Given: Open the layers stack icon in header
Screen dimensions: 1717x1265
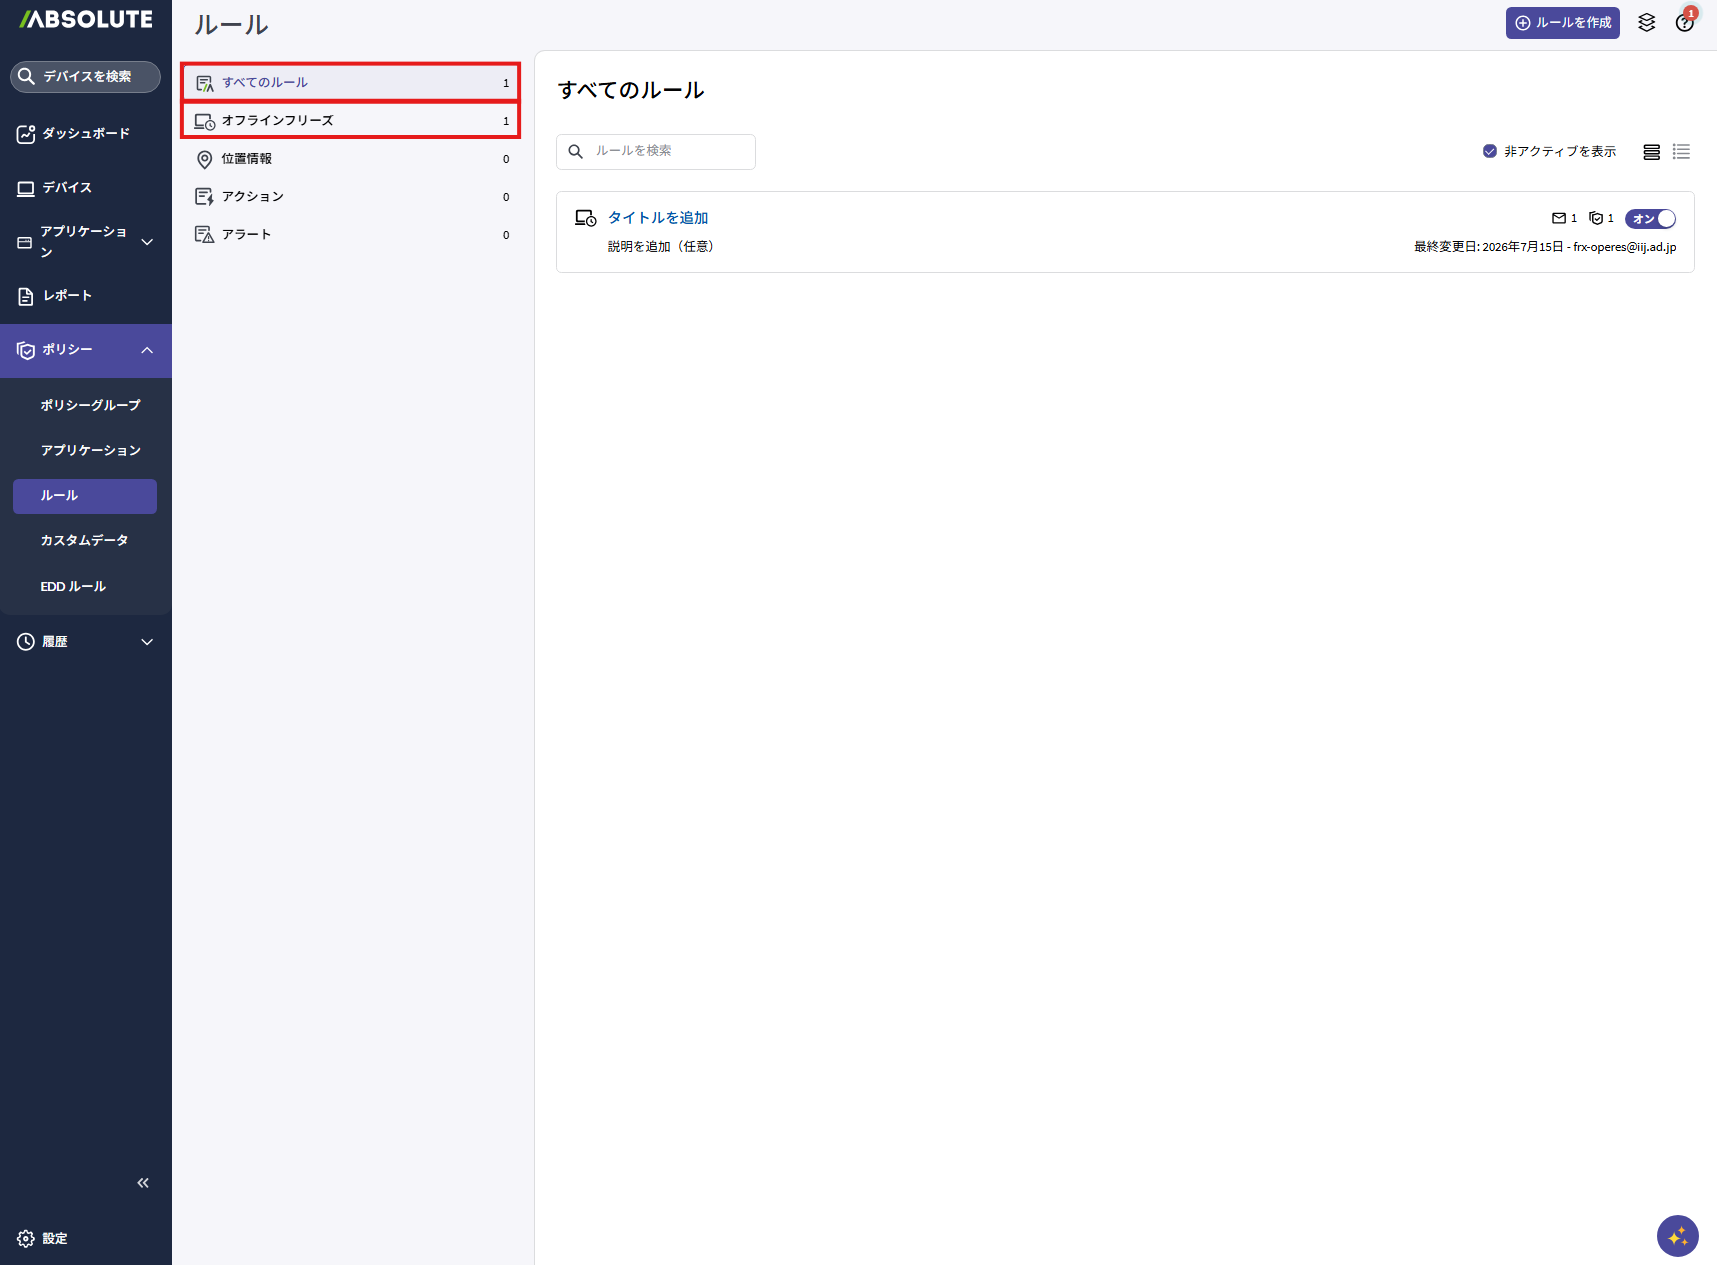Looking at the screenshot, I should (1647, 22).
